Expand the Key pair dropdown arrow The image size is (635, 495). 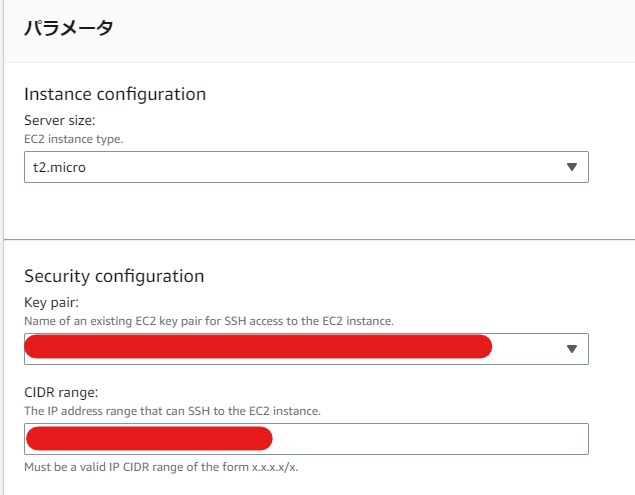click(571, 349)
